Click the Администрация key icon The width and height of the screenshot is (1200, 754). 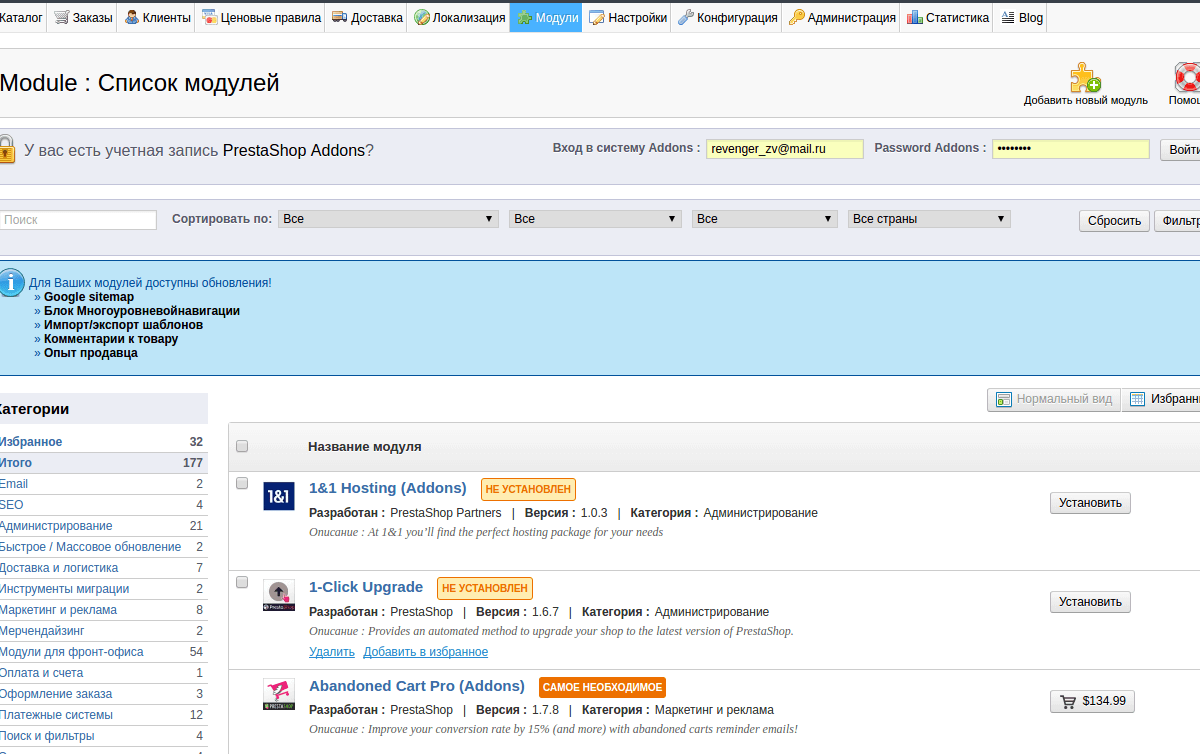(796, 17)
